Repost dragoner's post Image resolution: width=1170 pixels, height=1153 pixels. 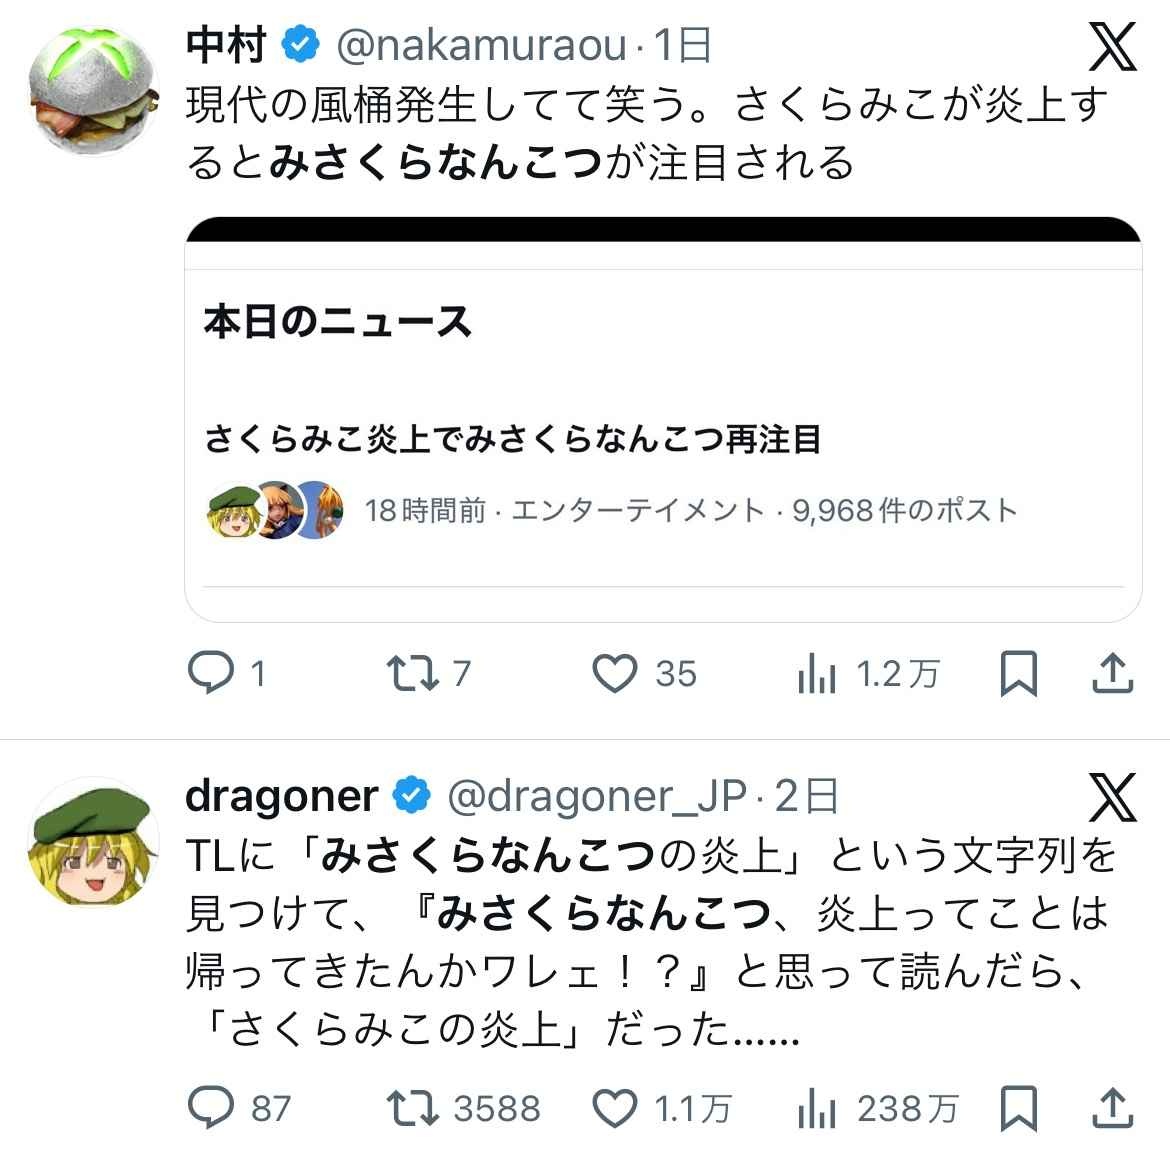click(x=413, y=1108)
